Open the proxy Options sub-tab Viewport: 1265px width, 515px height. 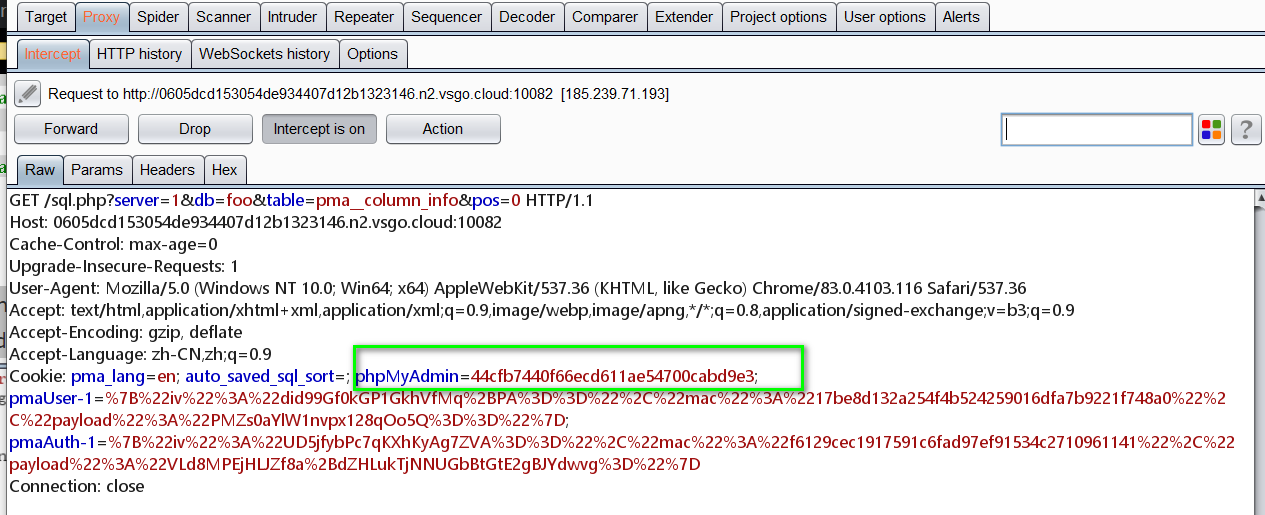click(x=373, y=54)
